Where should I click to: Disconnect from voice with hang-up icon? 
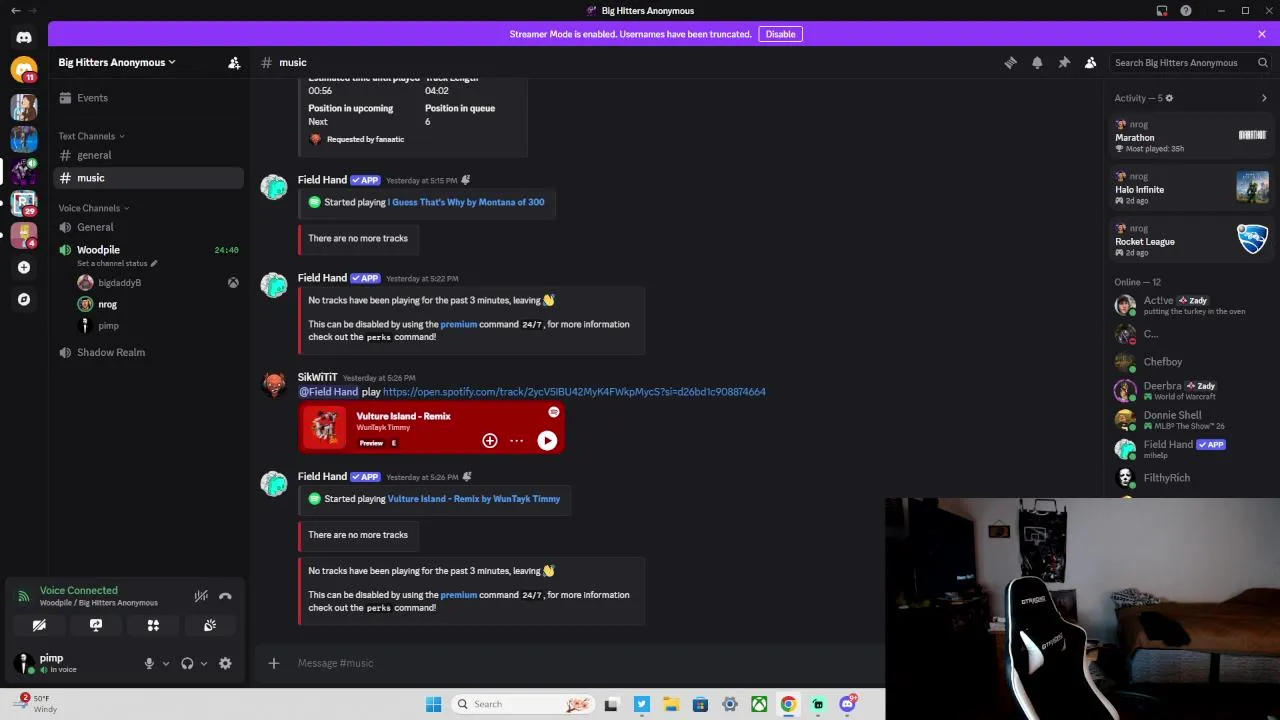point(225,596)
